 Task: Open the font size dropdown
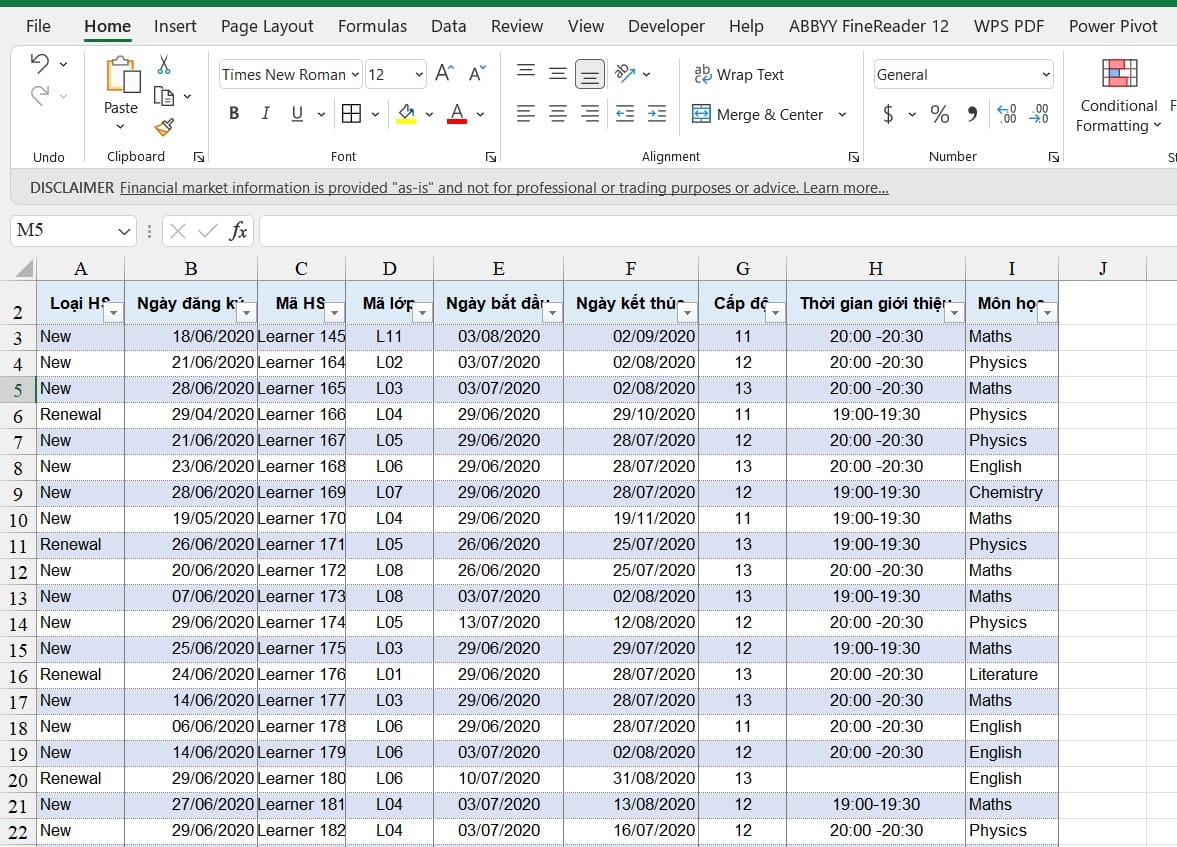[419, 74]
